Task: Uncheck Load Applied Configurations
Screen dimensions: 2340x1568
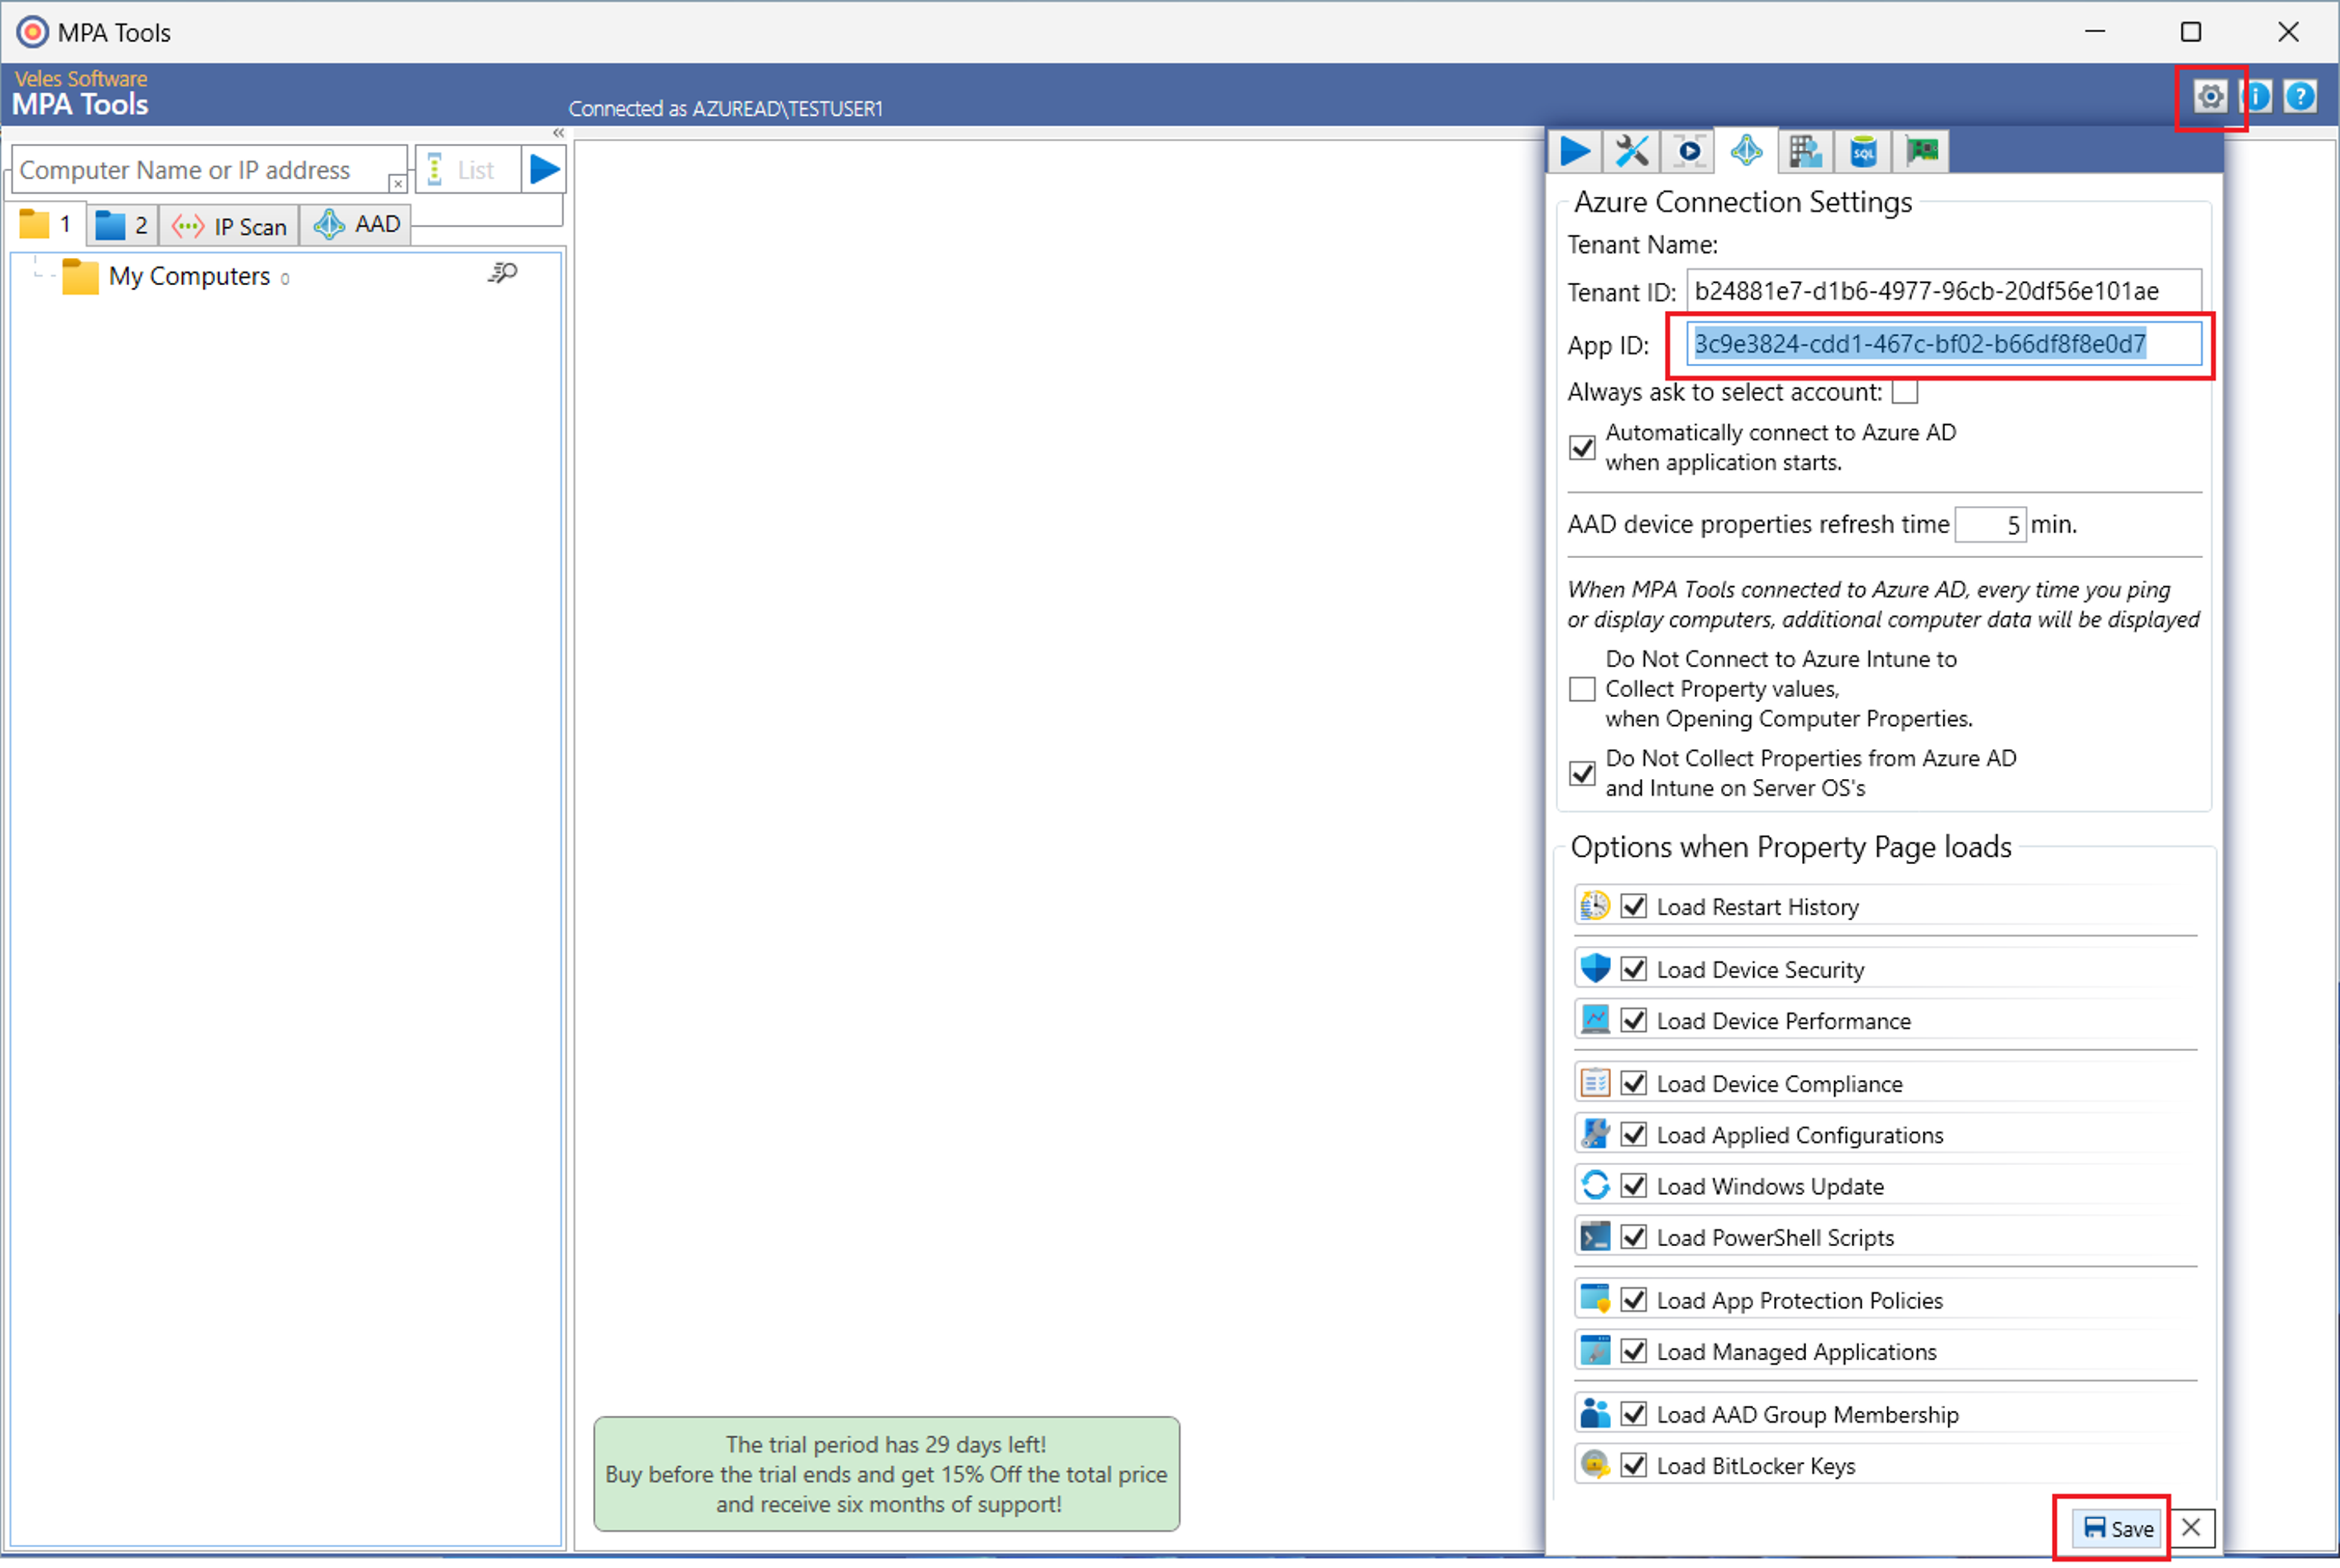Action: (1634, 1134)
